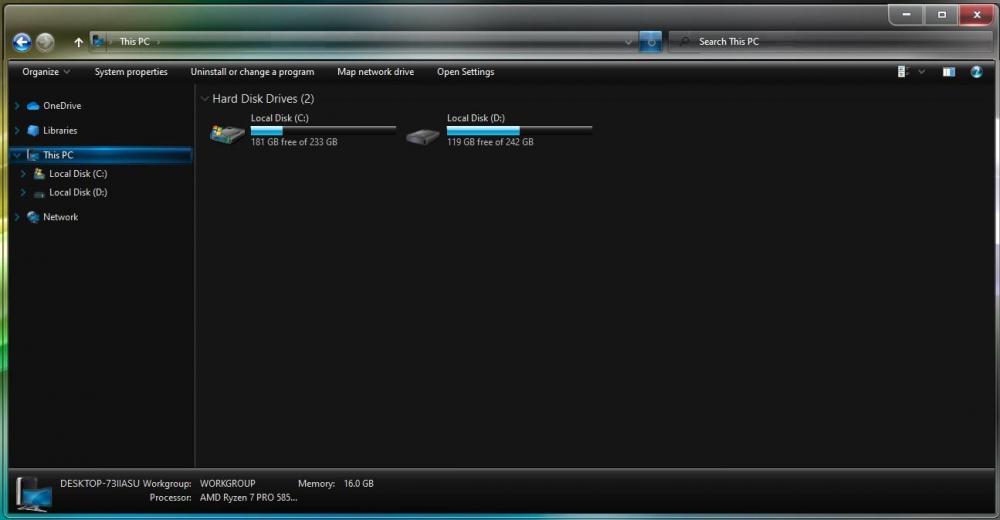Open the address bar history dropdown

click(628, 42)
